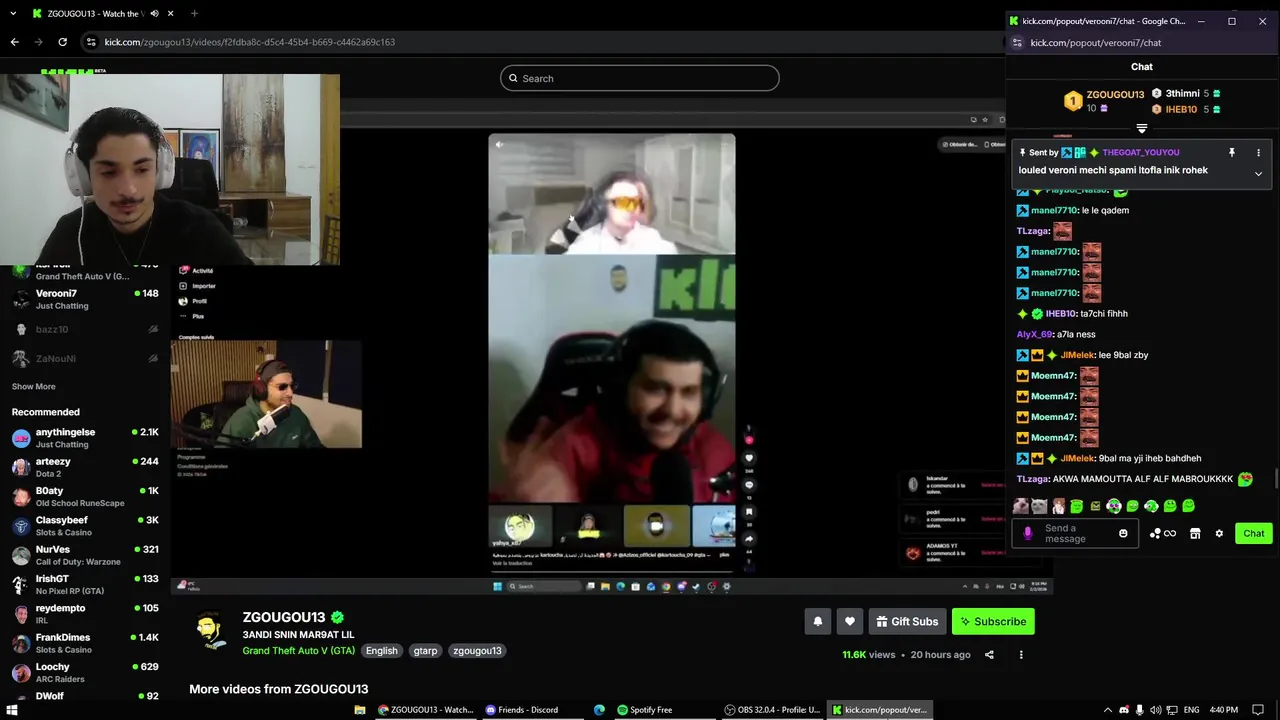Open FrankDimes recommended channel

click(85, 643)
